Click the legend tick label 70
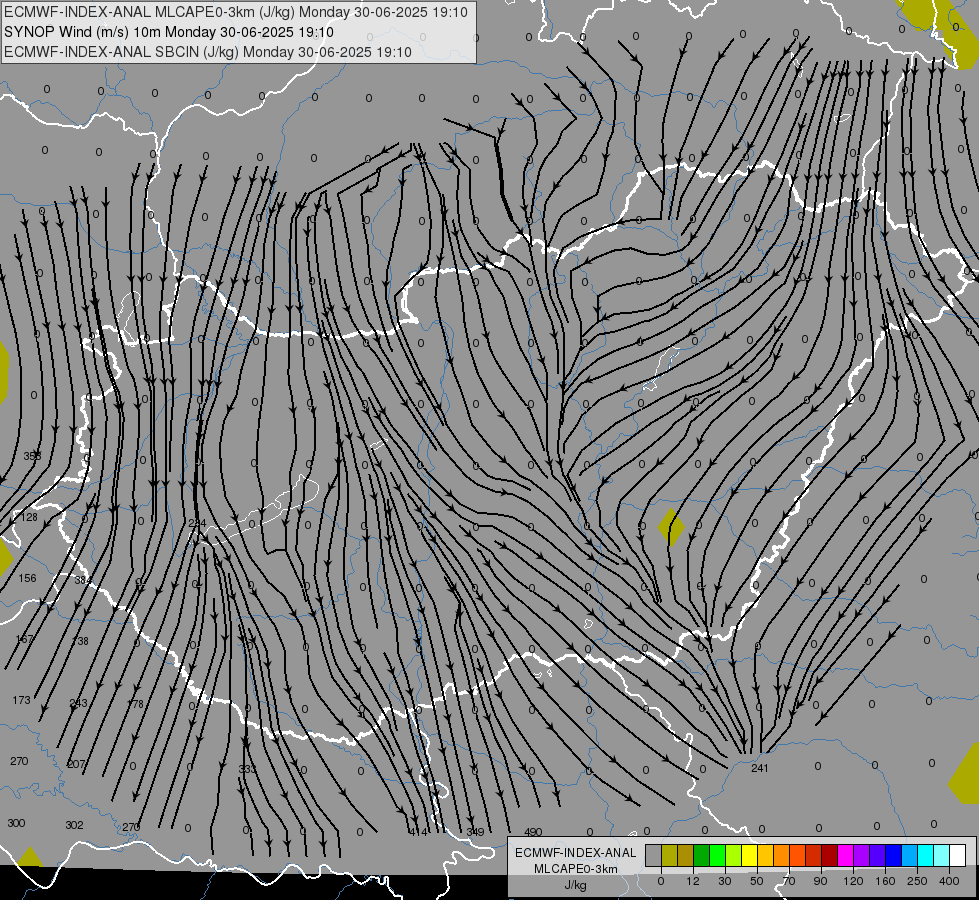 coord(789,881)
